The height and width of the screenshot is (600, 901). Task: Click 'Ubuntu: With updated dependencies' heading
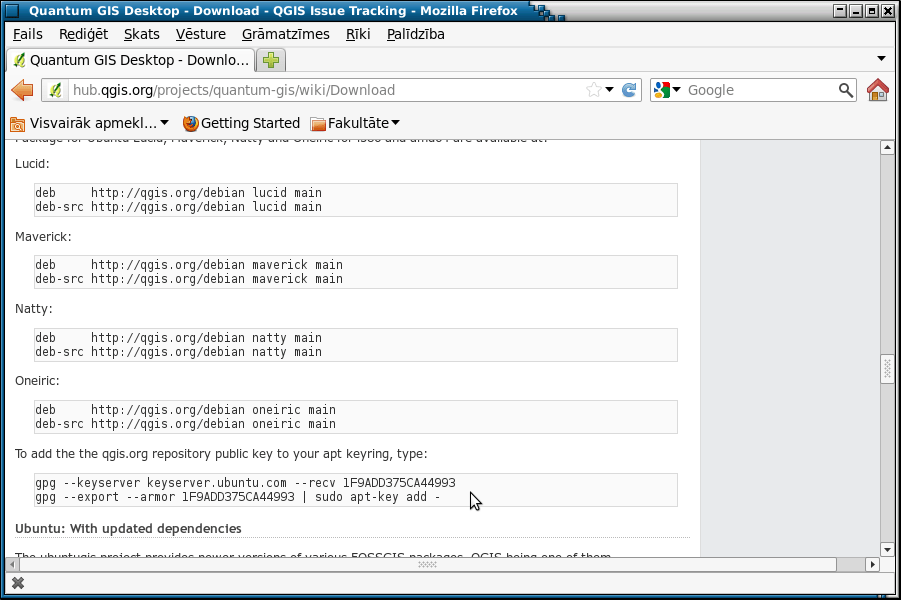(128, 528)
